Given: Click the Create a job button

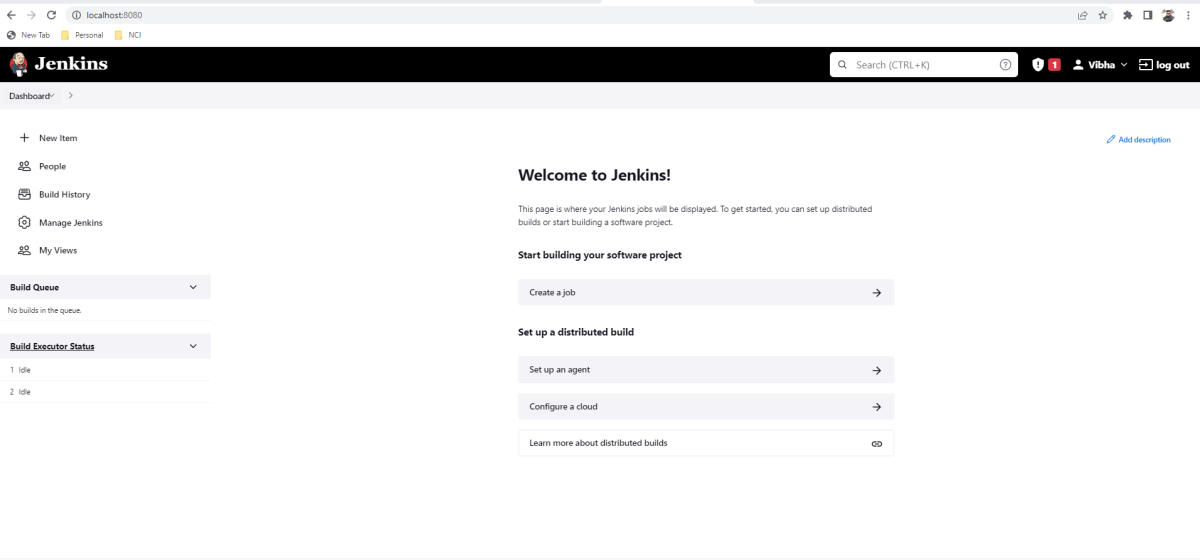Looking at the screenshot, I should coord(705,292).
